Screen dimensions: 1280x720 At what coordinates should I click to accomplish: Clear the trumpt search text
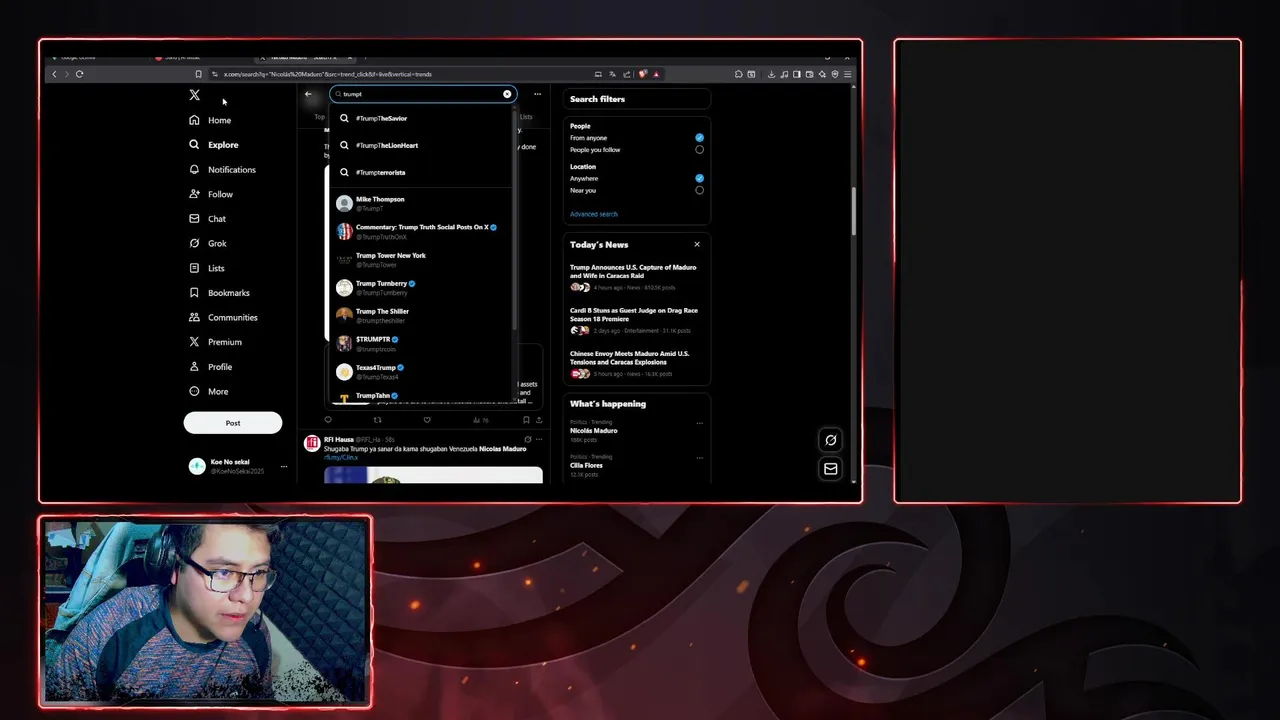click(x=507, y=94)
